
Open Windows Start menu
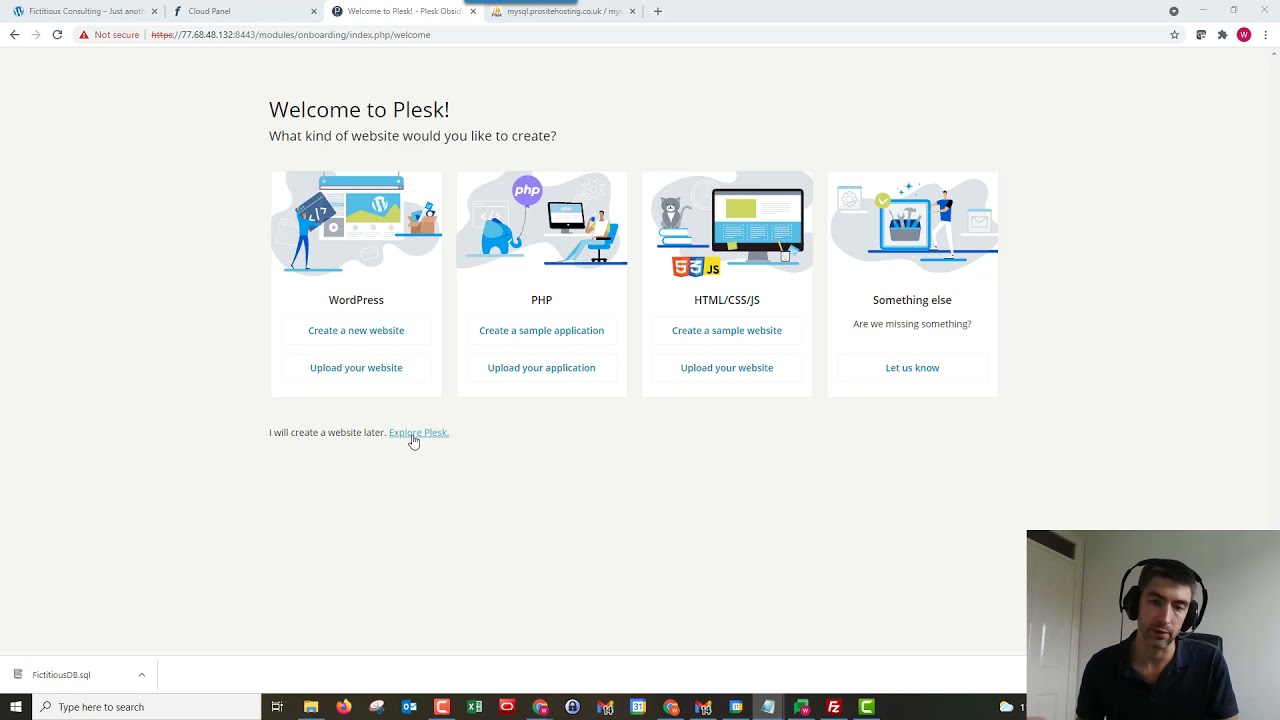[x=16, y=707]
